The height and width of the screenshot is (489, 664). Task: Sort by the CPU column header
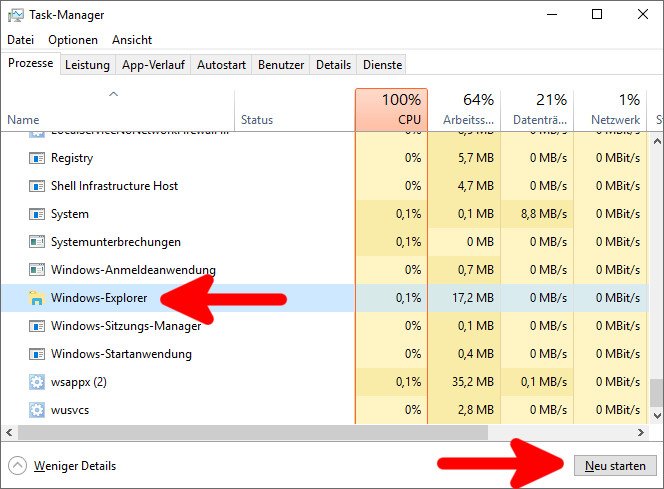pyautogui.click(x=391, y=110)
